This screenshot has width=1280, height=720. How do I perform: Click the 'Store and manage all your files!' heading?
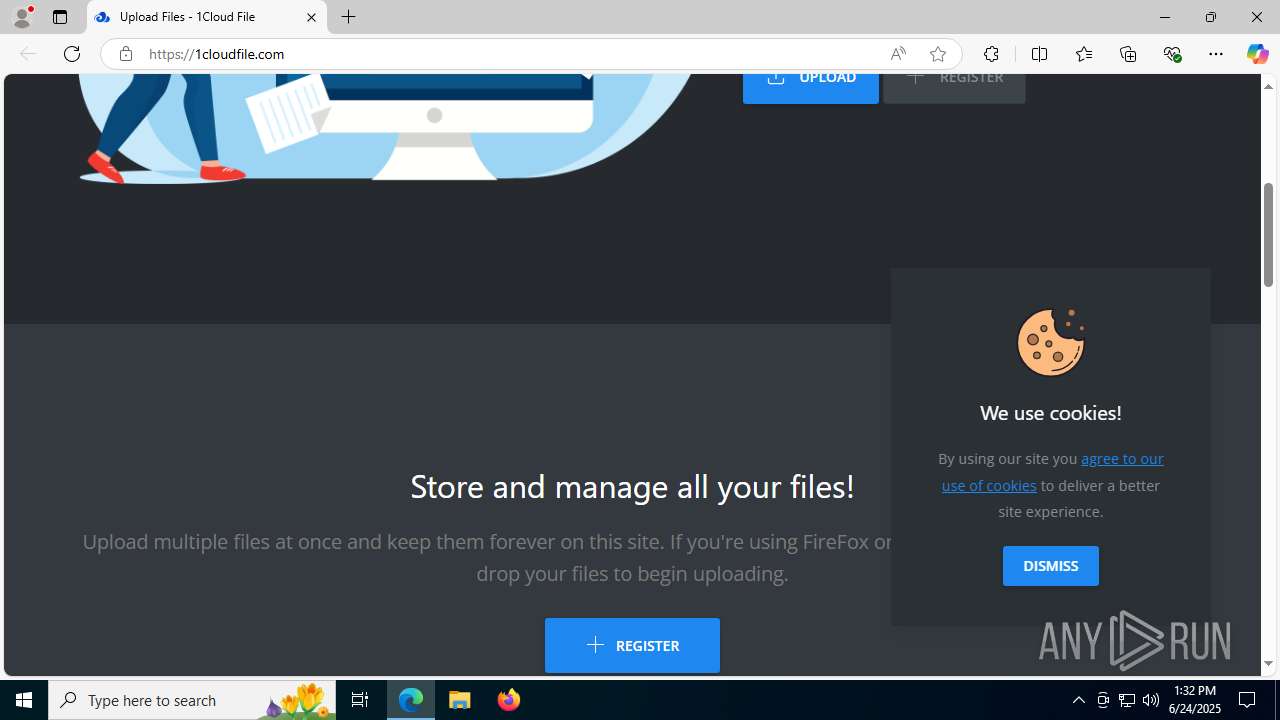coord(632,486)
